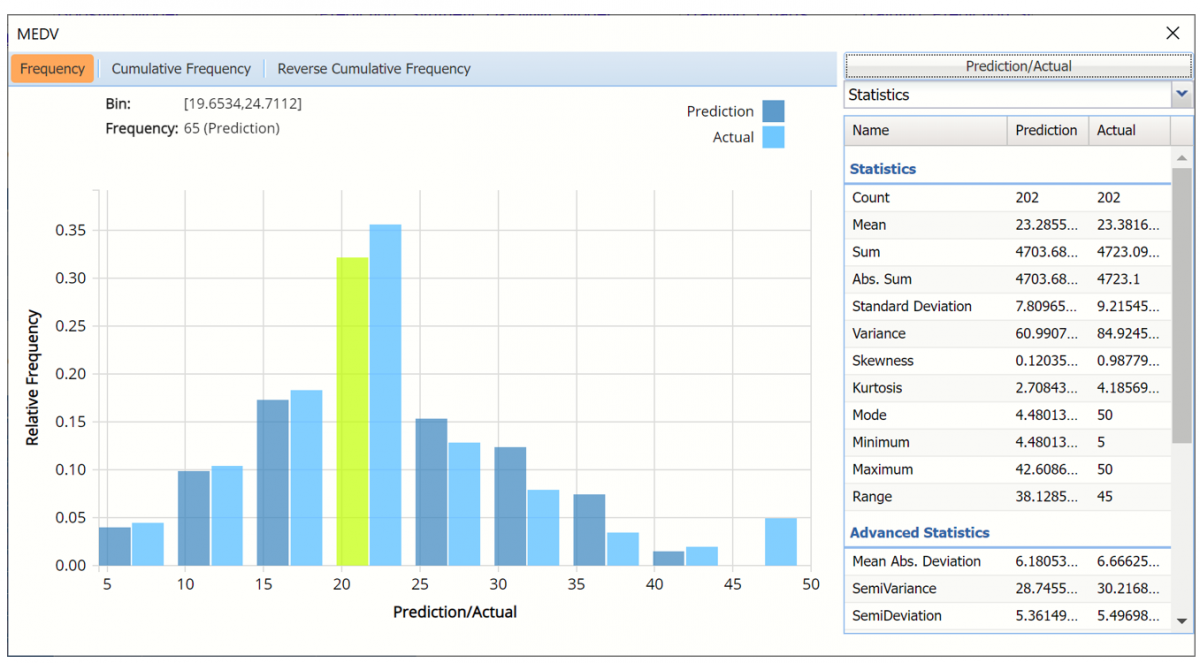Sort by the Name column header
This screenshot has height=663, width=1200.
click(925, 130)
